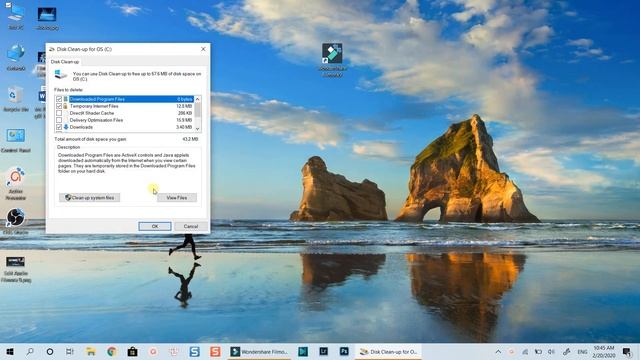The image size is (640, 360).
Task: Open the clock showing 10:45 AM
Action: (x=604, y=351)
